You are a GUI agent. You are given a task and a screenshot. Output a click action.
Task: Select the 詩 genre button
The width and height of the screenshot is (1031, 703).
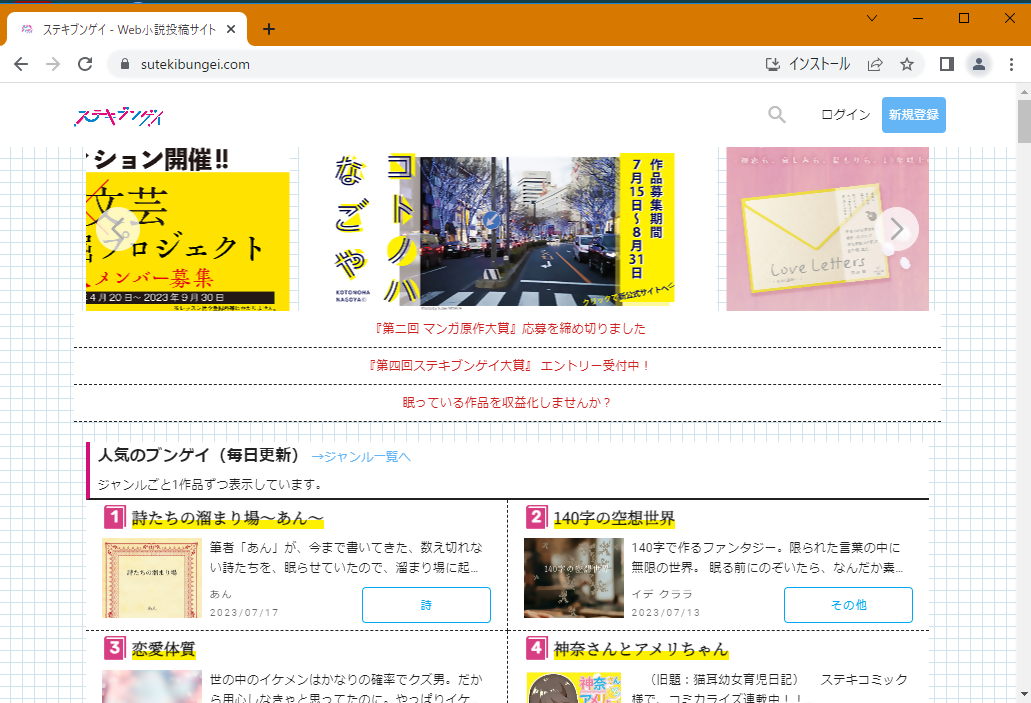click(426, 604)
